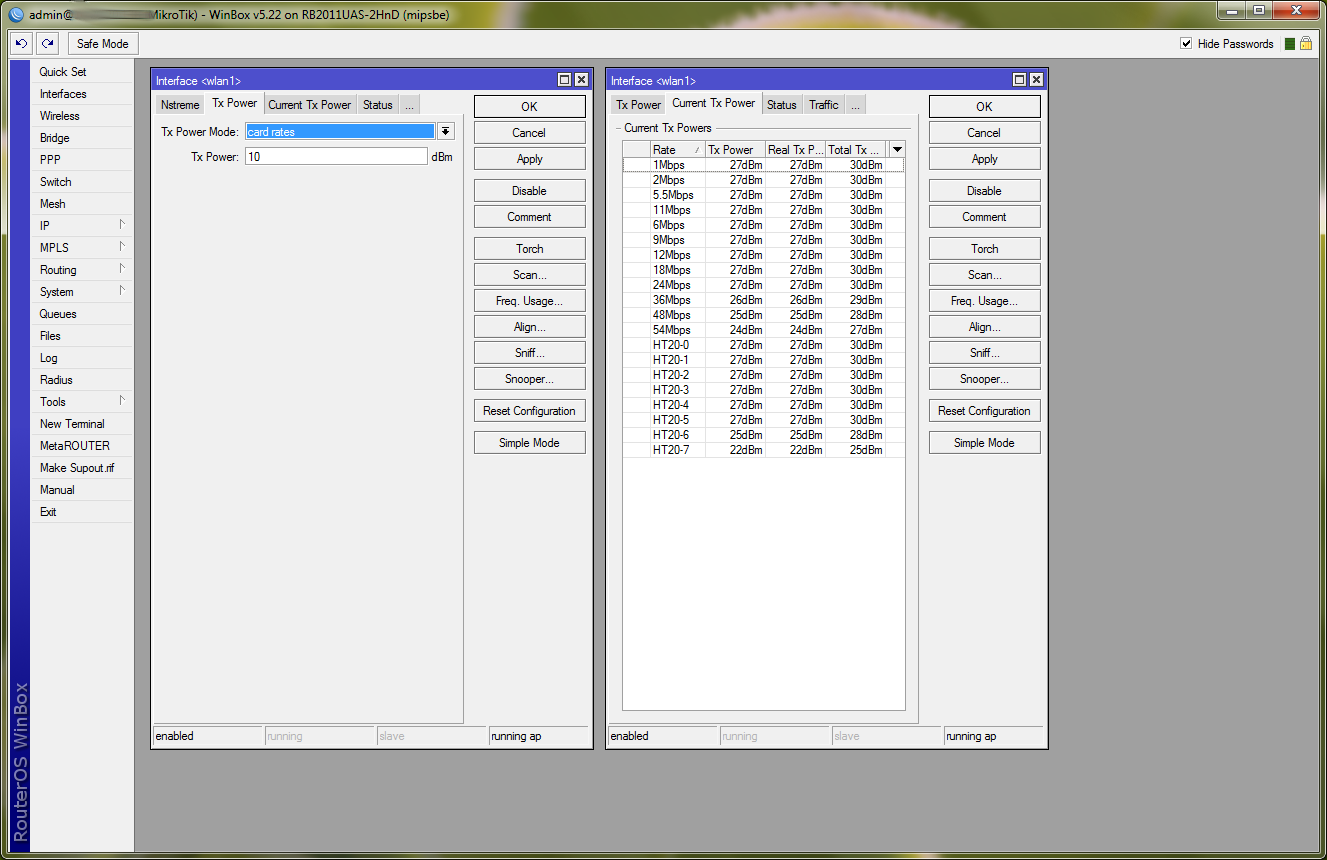
Task: Click Simple Mode in right window
Action: 985,443
